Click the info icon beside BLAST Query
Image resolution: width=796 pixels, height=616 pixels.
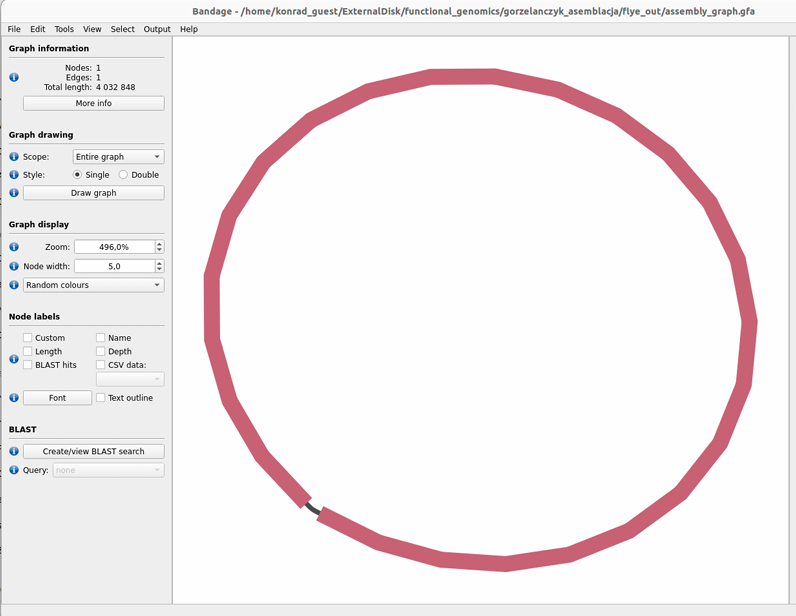click(14, 470)
